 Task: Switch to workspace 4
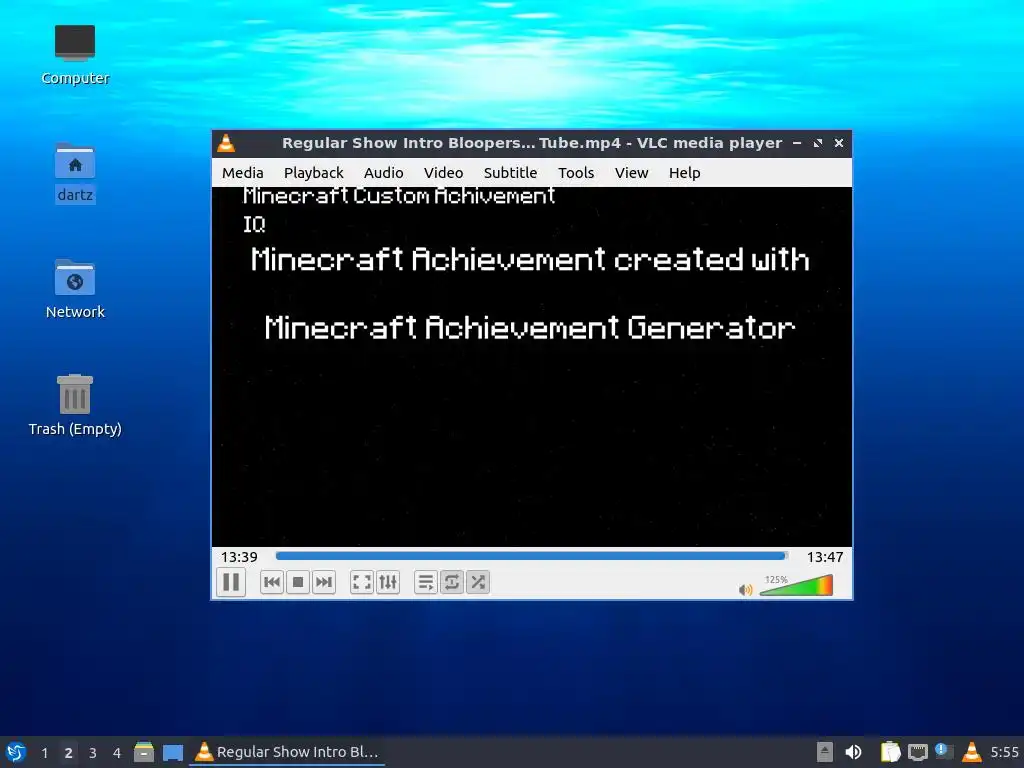click(x=117, y=752)
